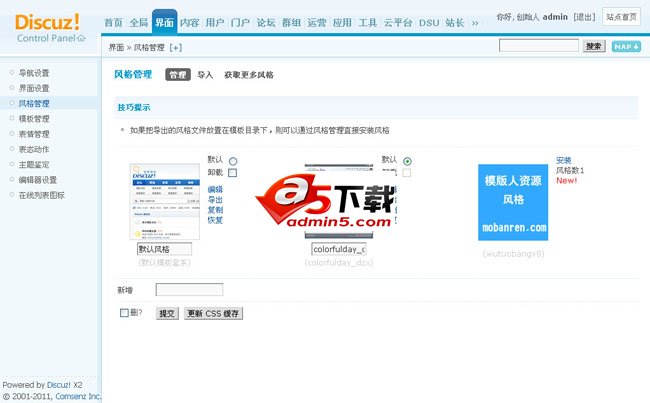This screenshot has width=650, height=403.
Task: Open 表情管理 in the sidebar
Action: pos(34,134)
